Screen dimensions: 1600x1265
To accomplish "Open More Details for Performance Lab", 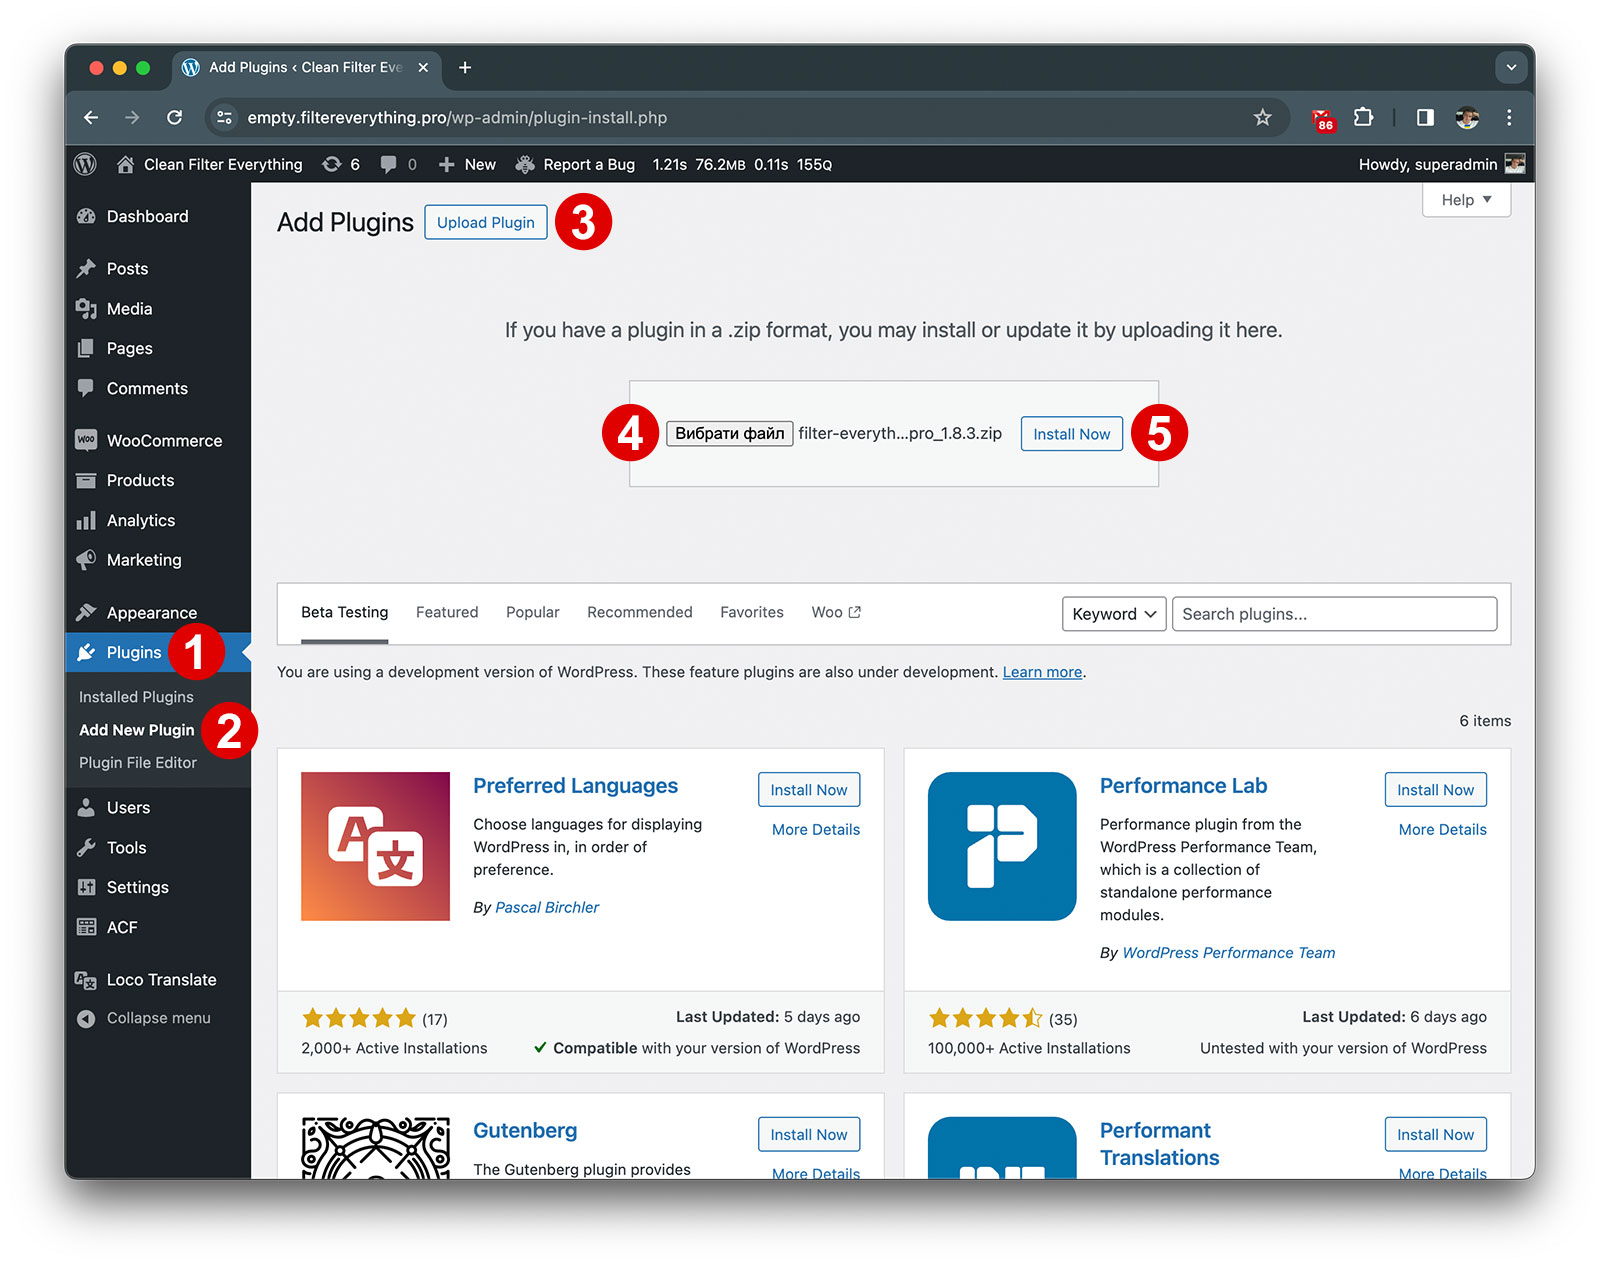I will coord(1441,830).
